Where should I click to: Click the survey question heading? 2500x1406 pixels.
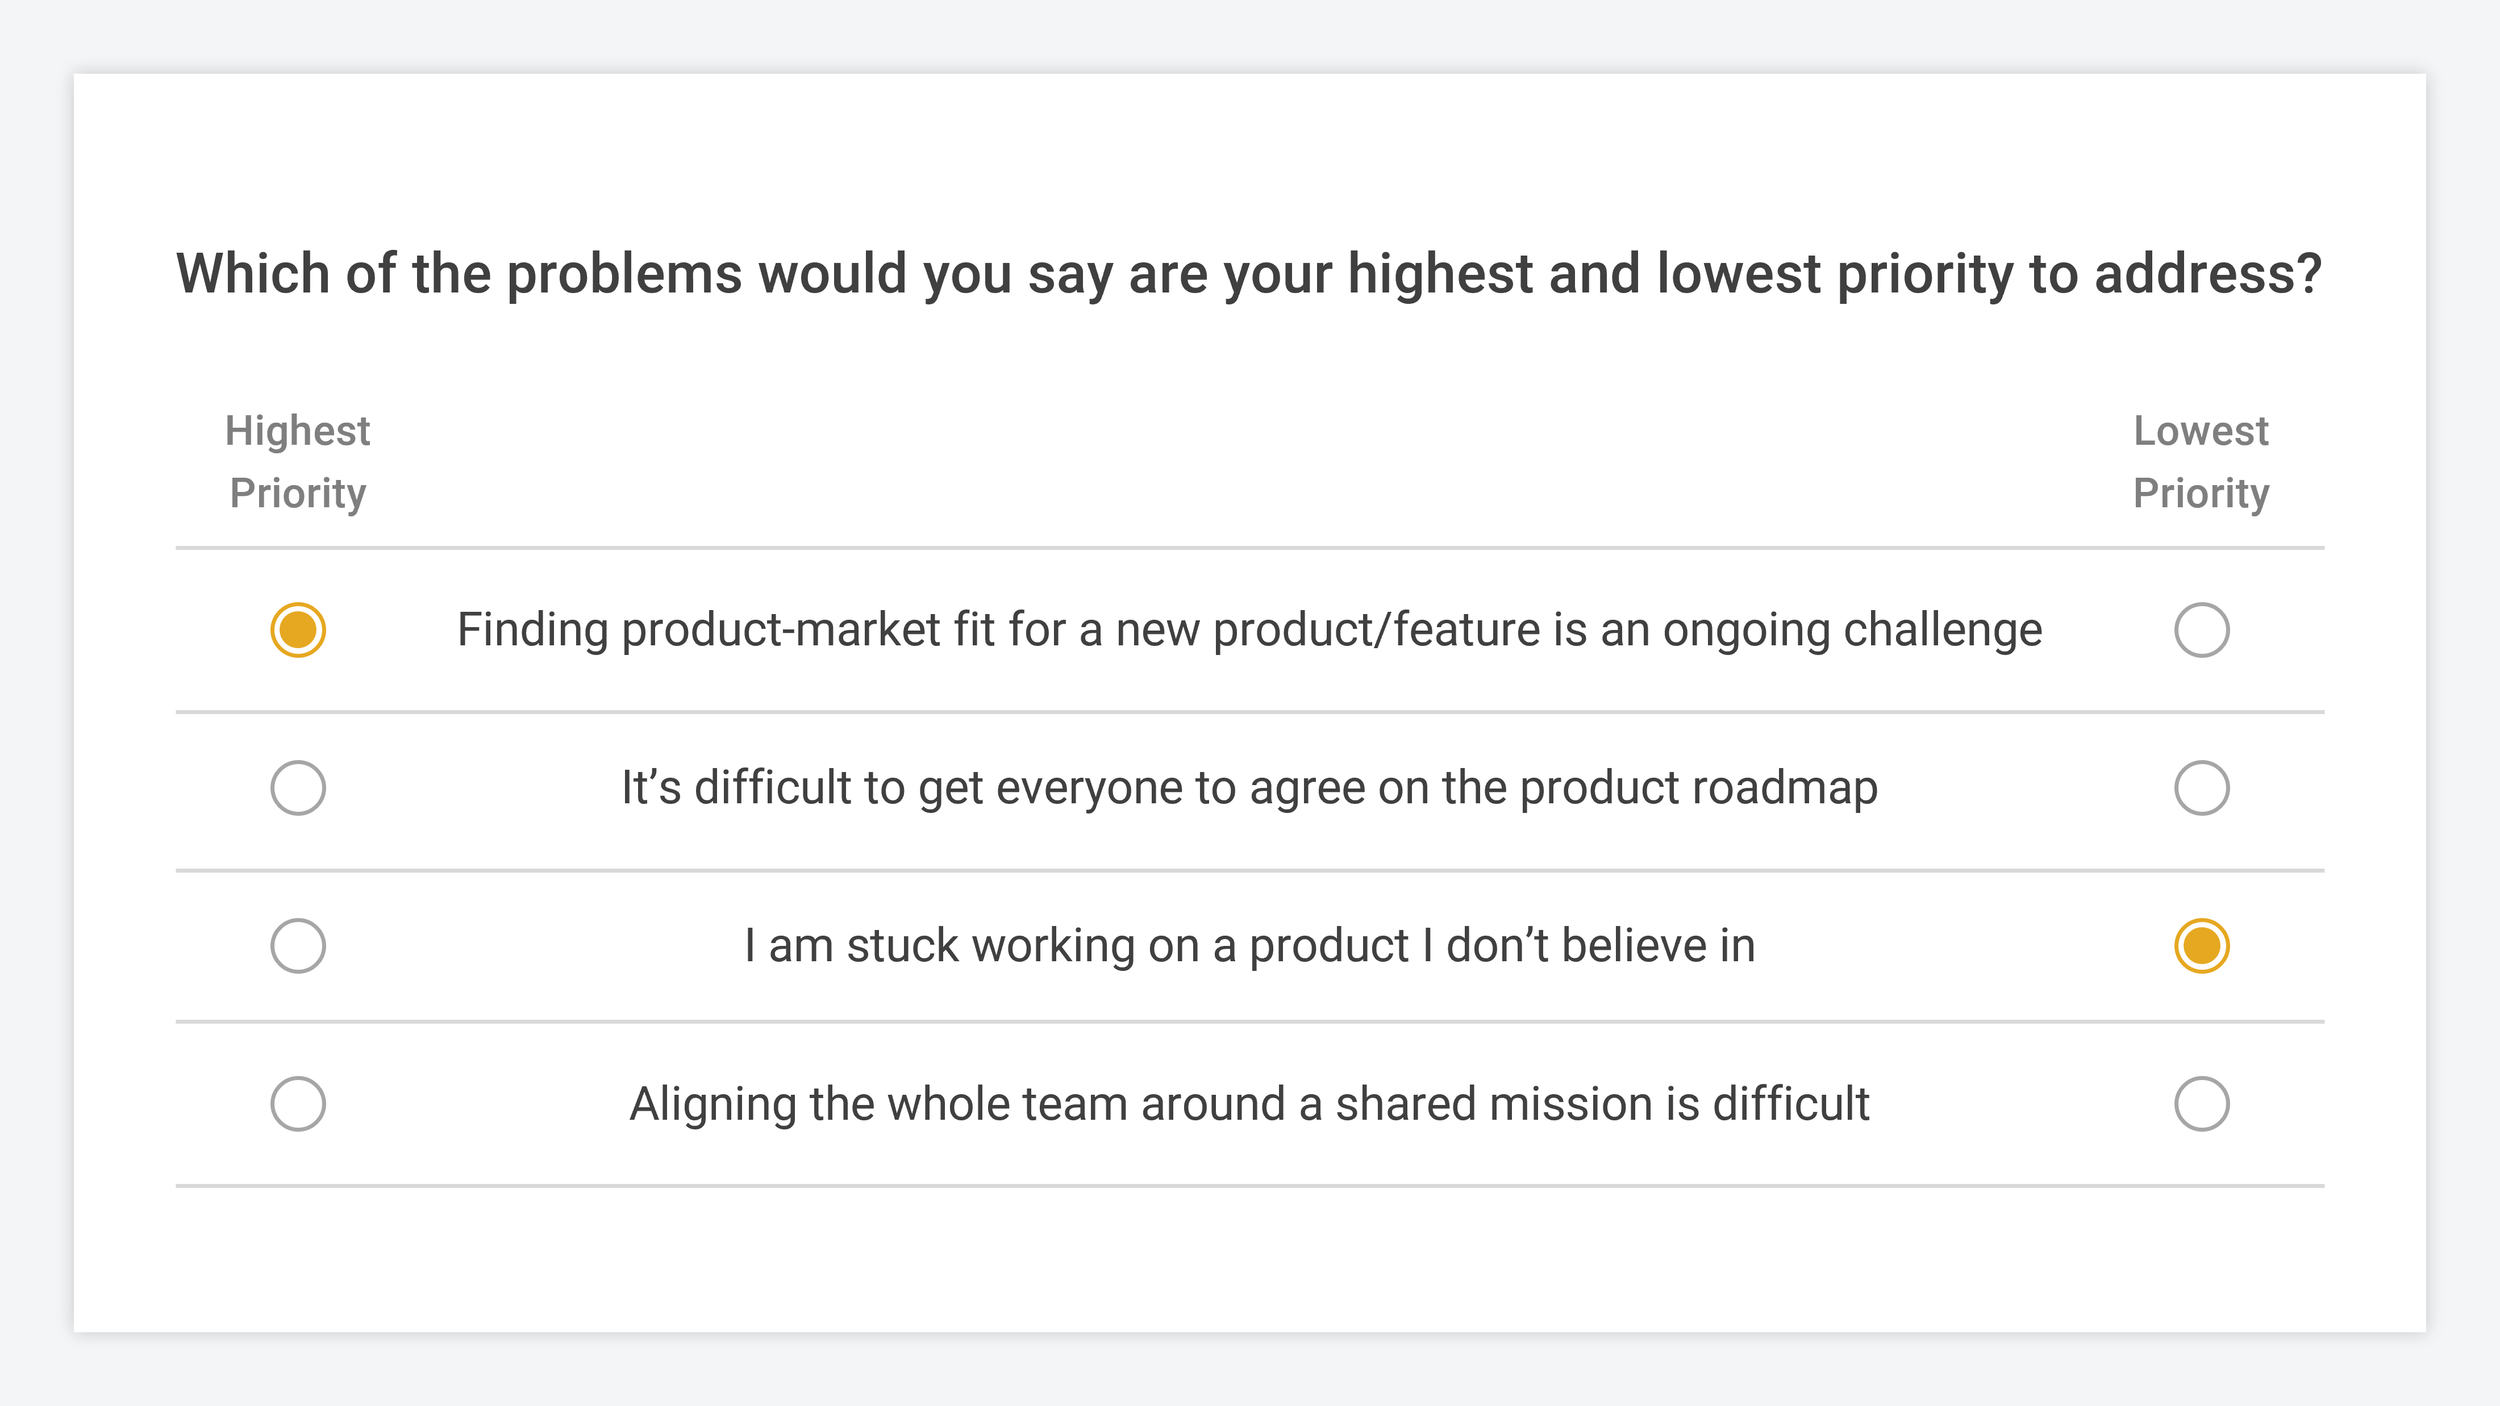pyautogui.click(x=1249, y=273)
